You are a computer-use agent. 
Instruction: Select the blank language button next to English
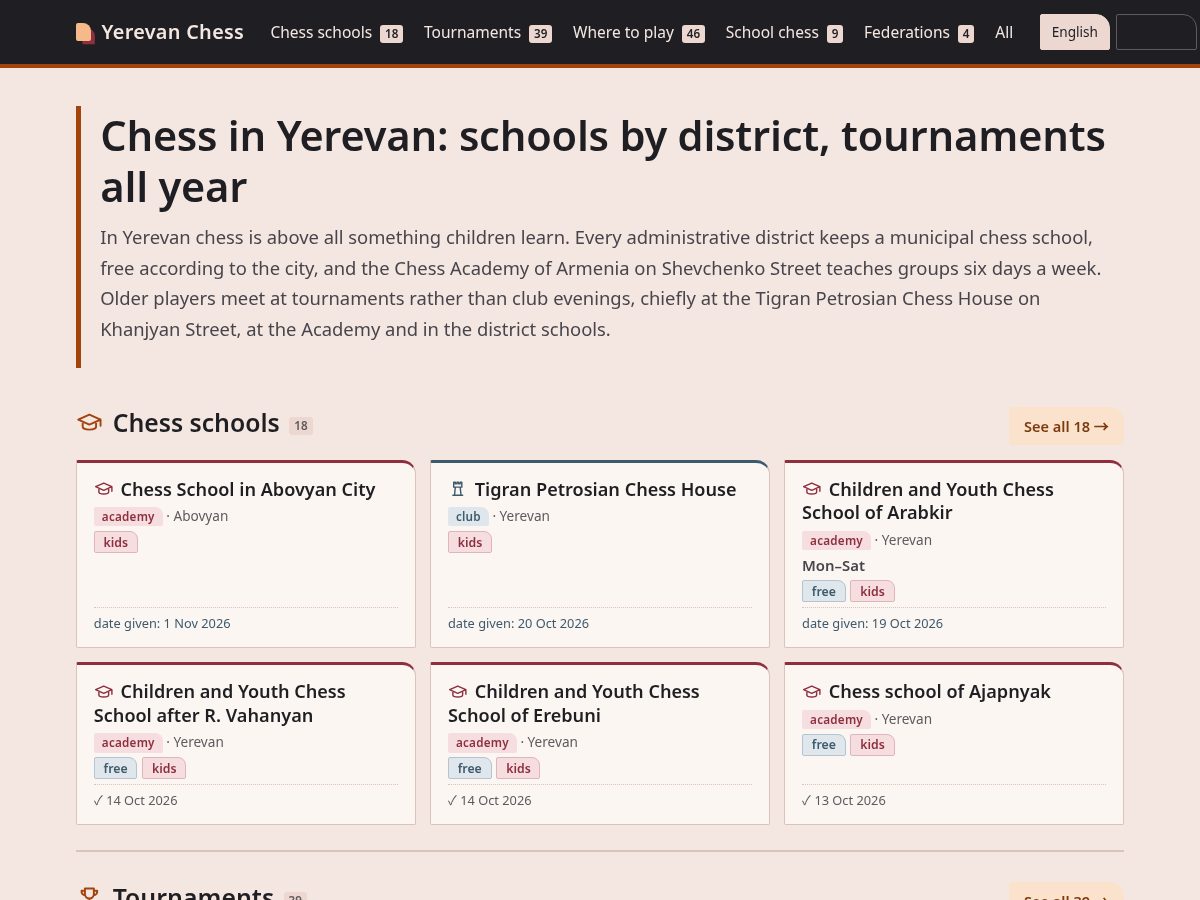point(1156,32)
